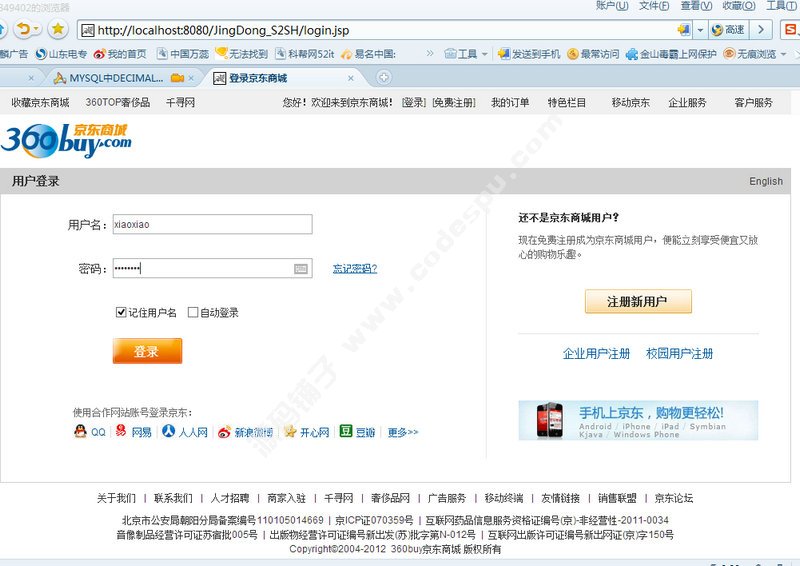
Task: Click 京东论坛 footer link
Action: coord(673,498)
